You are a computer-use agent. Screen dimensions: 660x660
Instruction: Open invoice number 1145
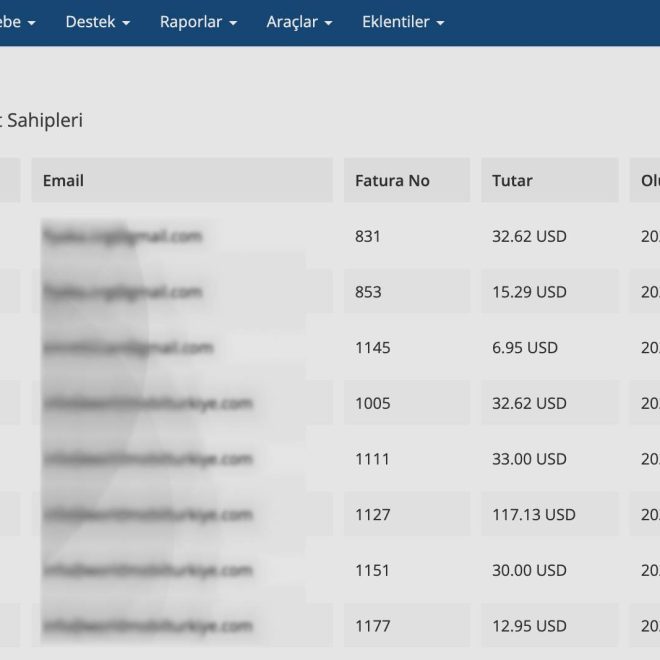372,348
